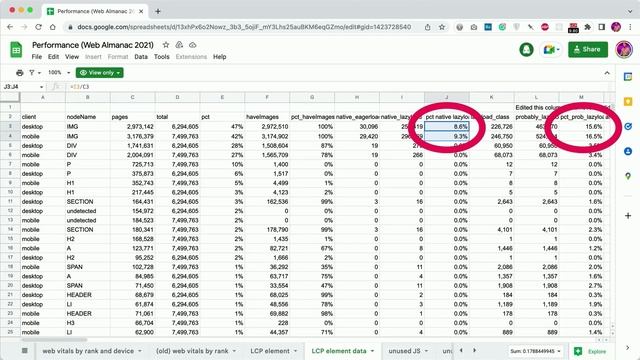The width and height of the screenshot is (640, 360).
Task: Click the havelmages column header cell
Action: pyautogui.click(x=267, y=117)
